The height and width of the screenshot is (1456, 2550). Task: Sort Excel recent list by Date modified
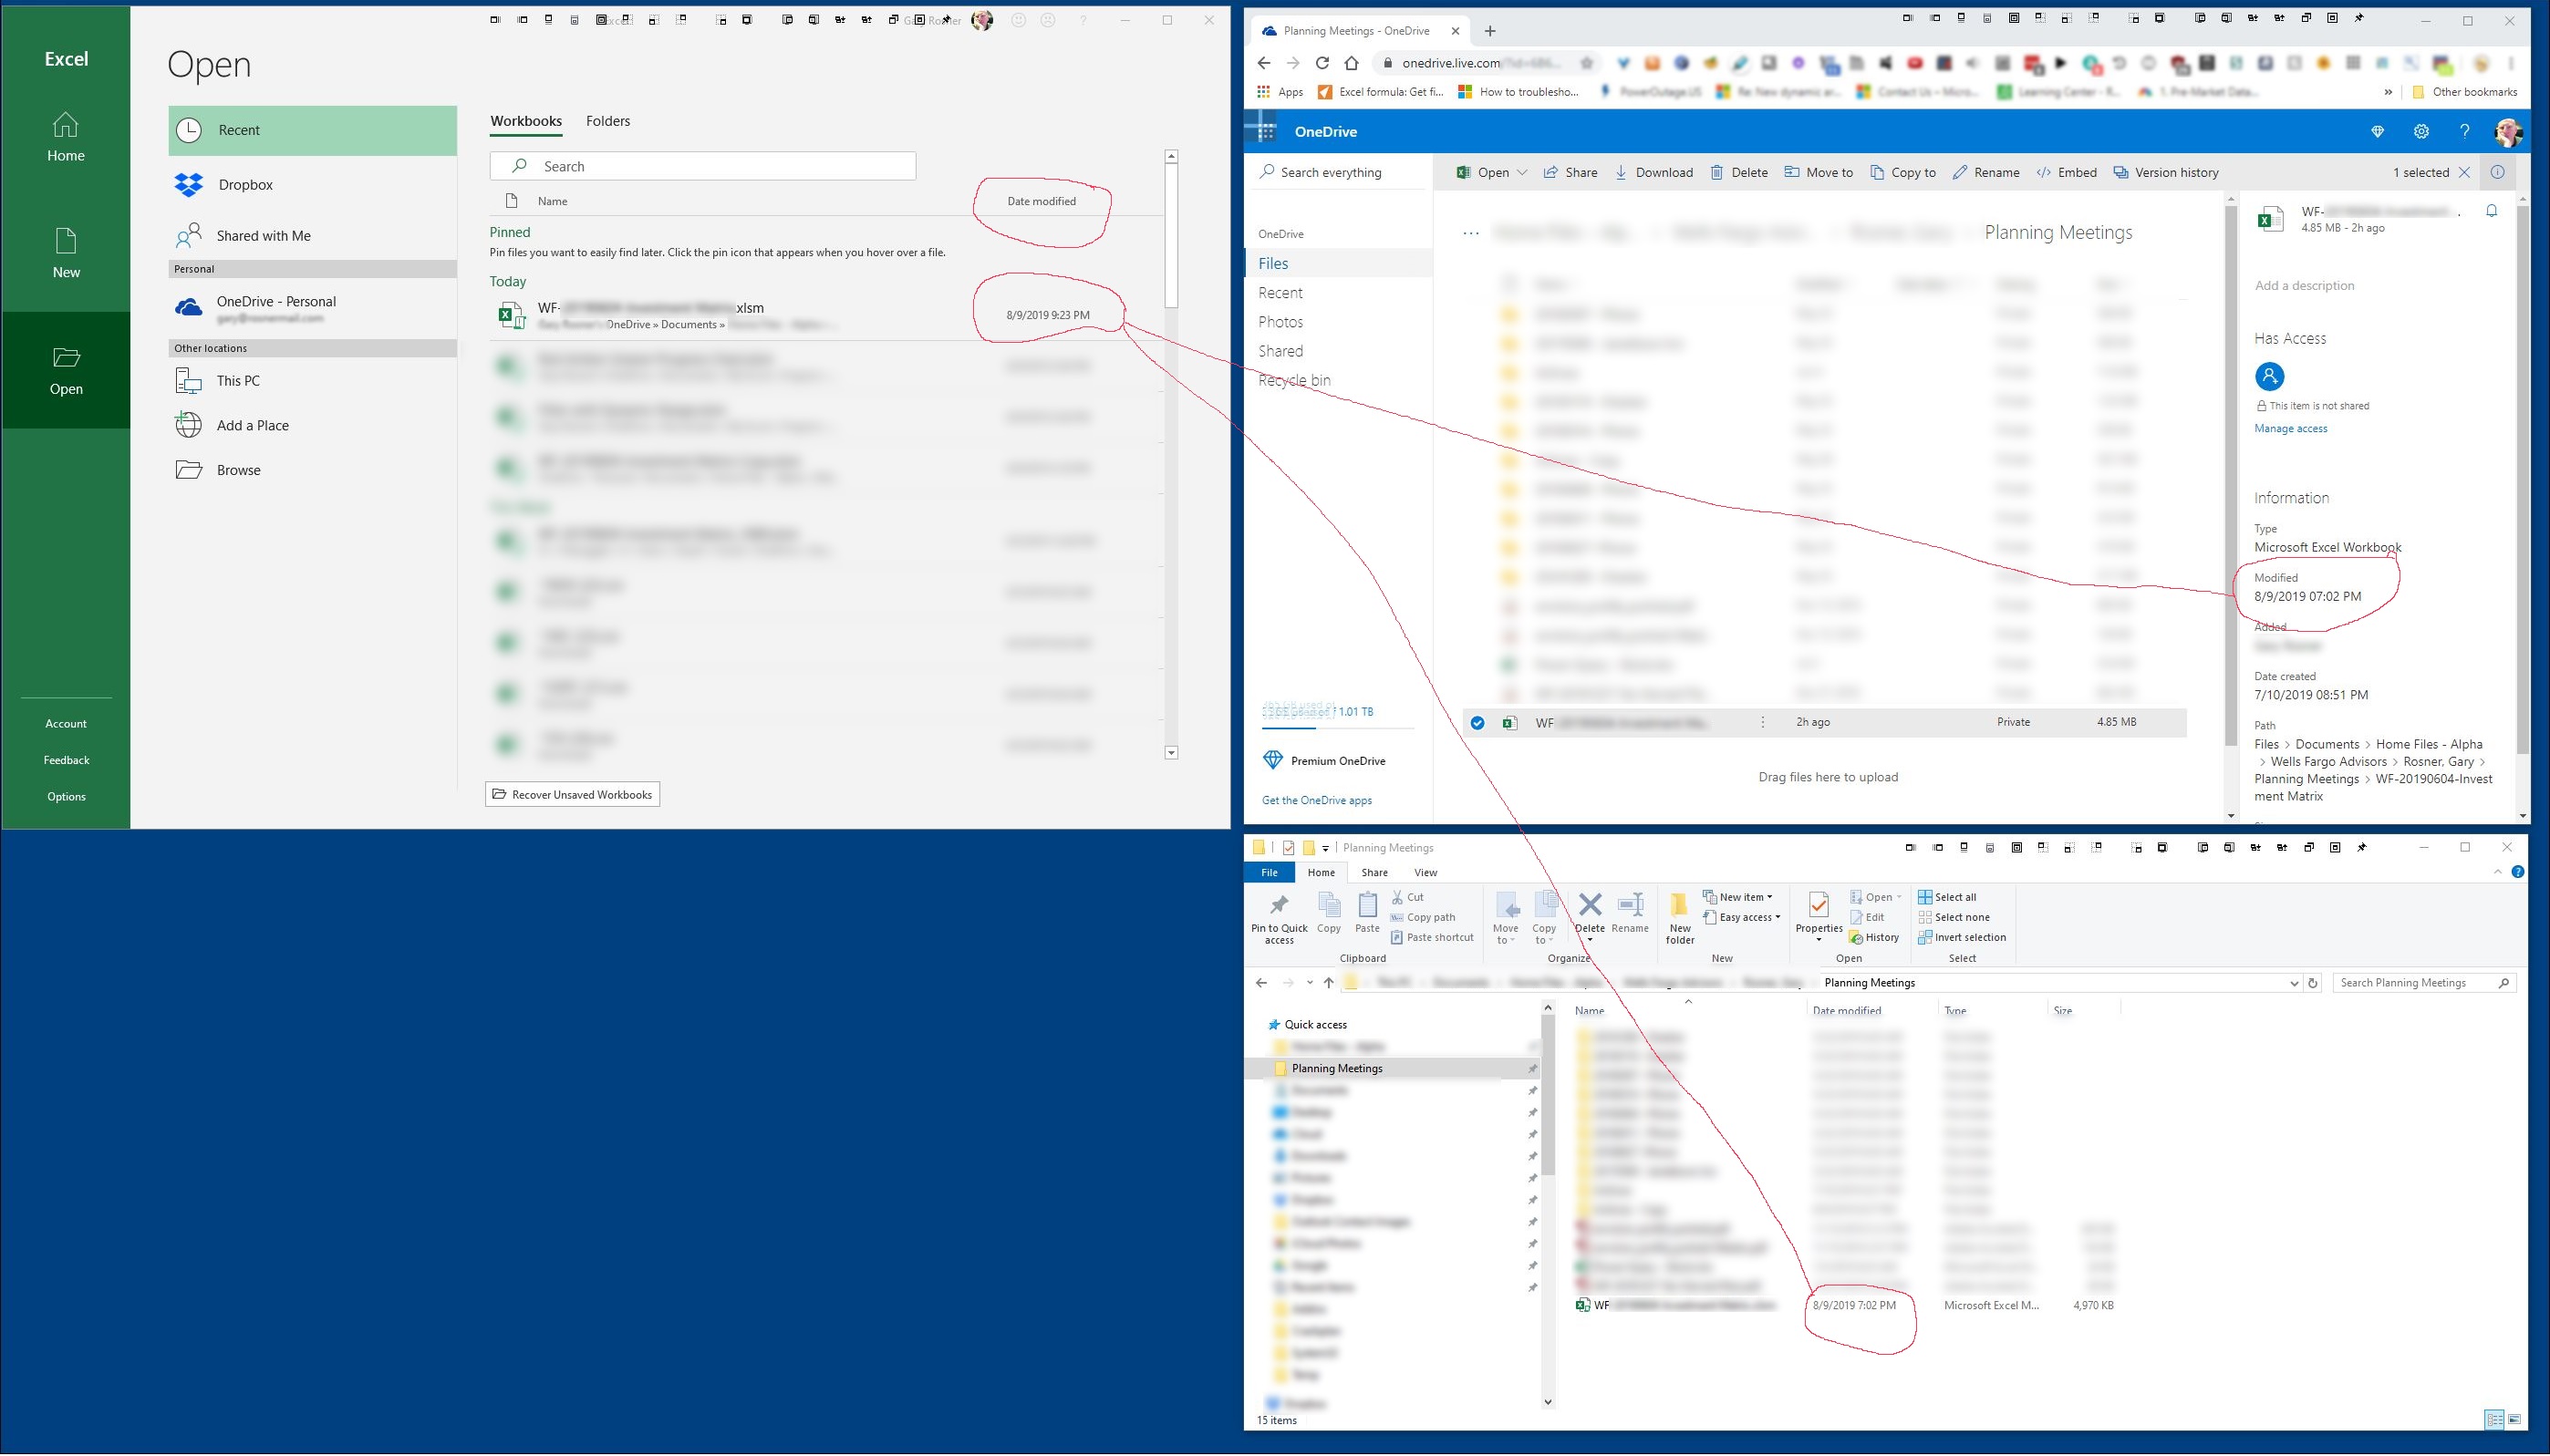(x=1041, y=201)
